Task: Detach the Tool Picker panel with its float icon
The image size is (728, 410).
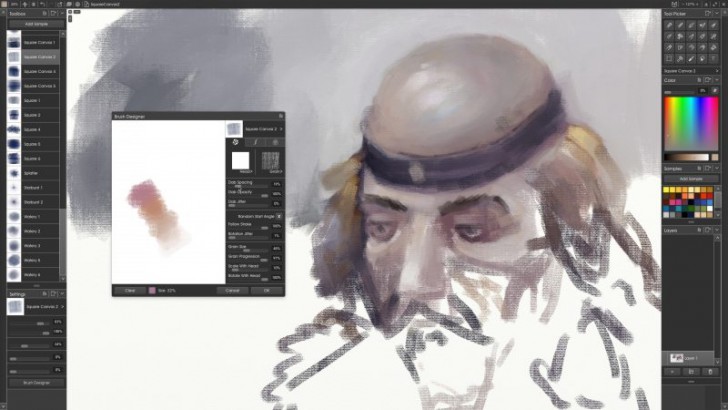Action: [708, 14]
